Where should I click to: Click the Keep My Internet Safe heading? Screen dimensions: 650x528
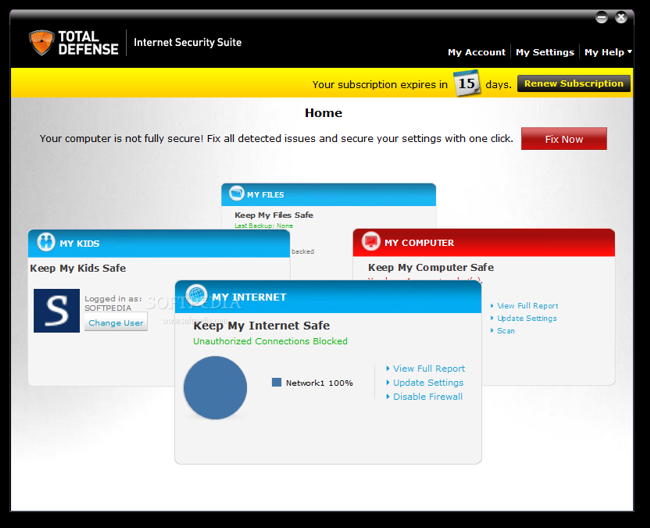click(262, 326)
